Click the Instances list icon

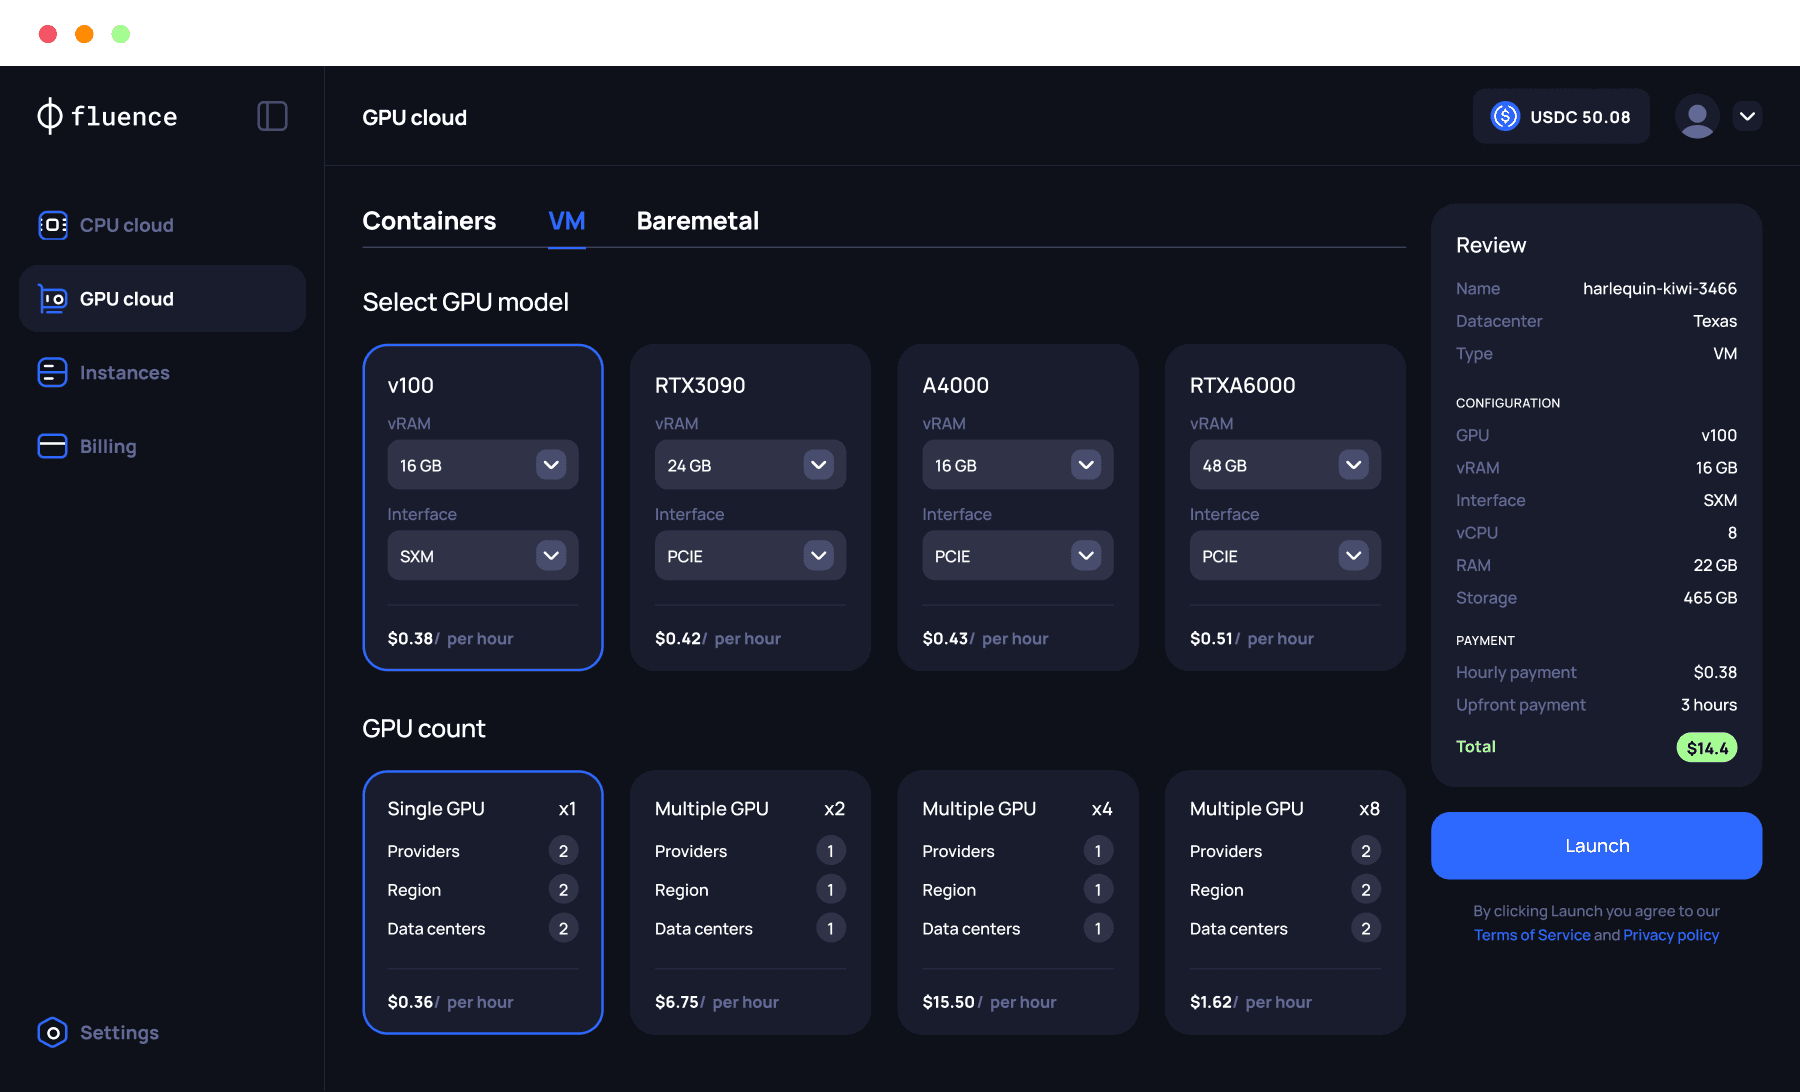click(52, 372)
